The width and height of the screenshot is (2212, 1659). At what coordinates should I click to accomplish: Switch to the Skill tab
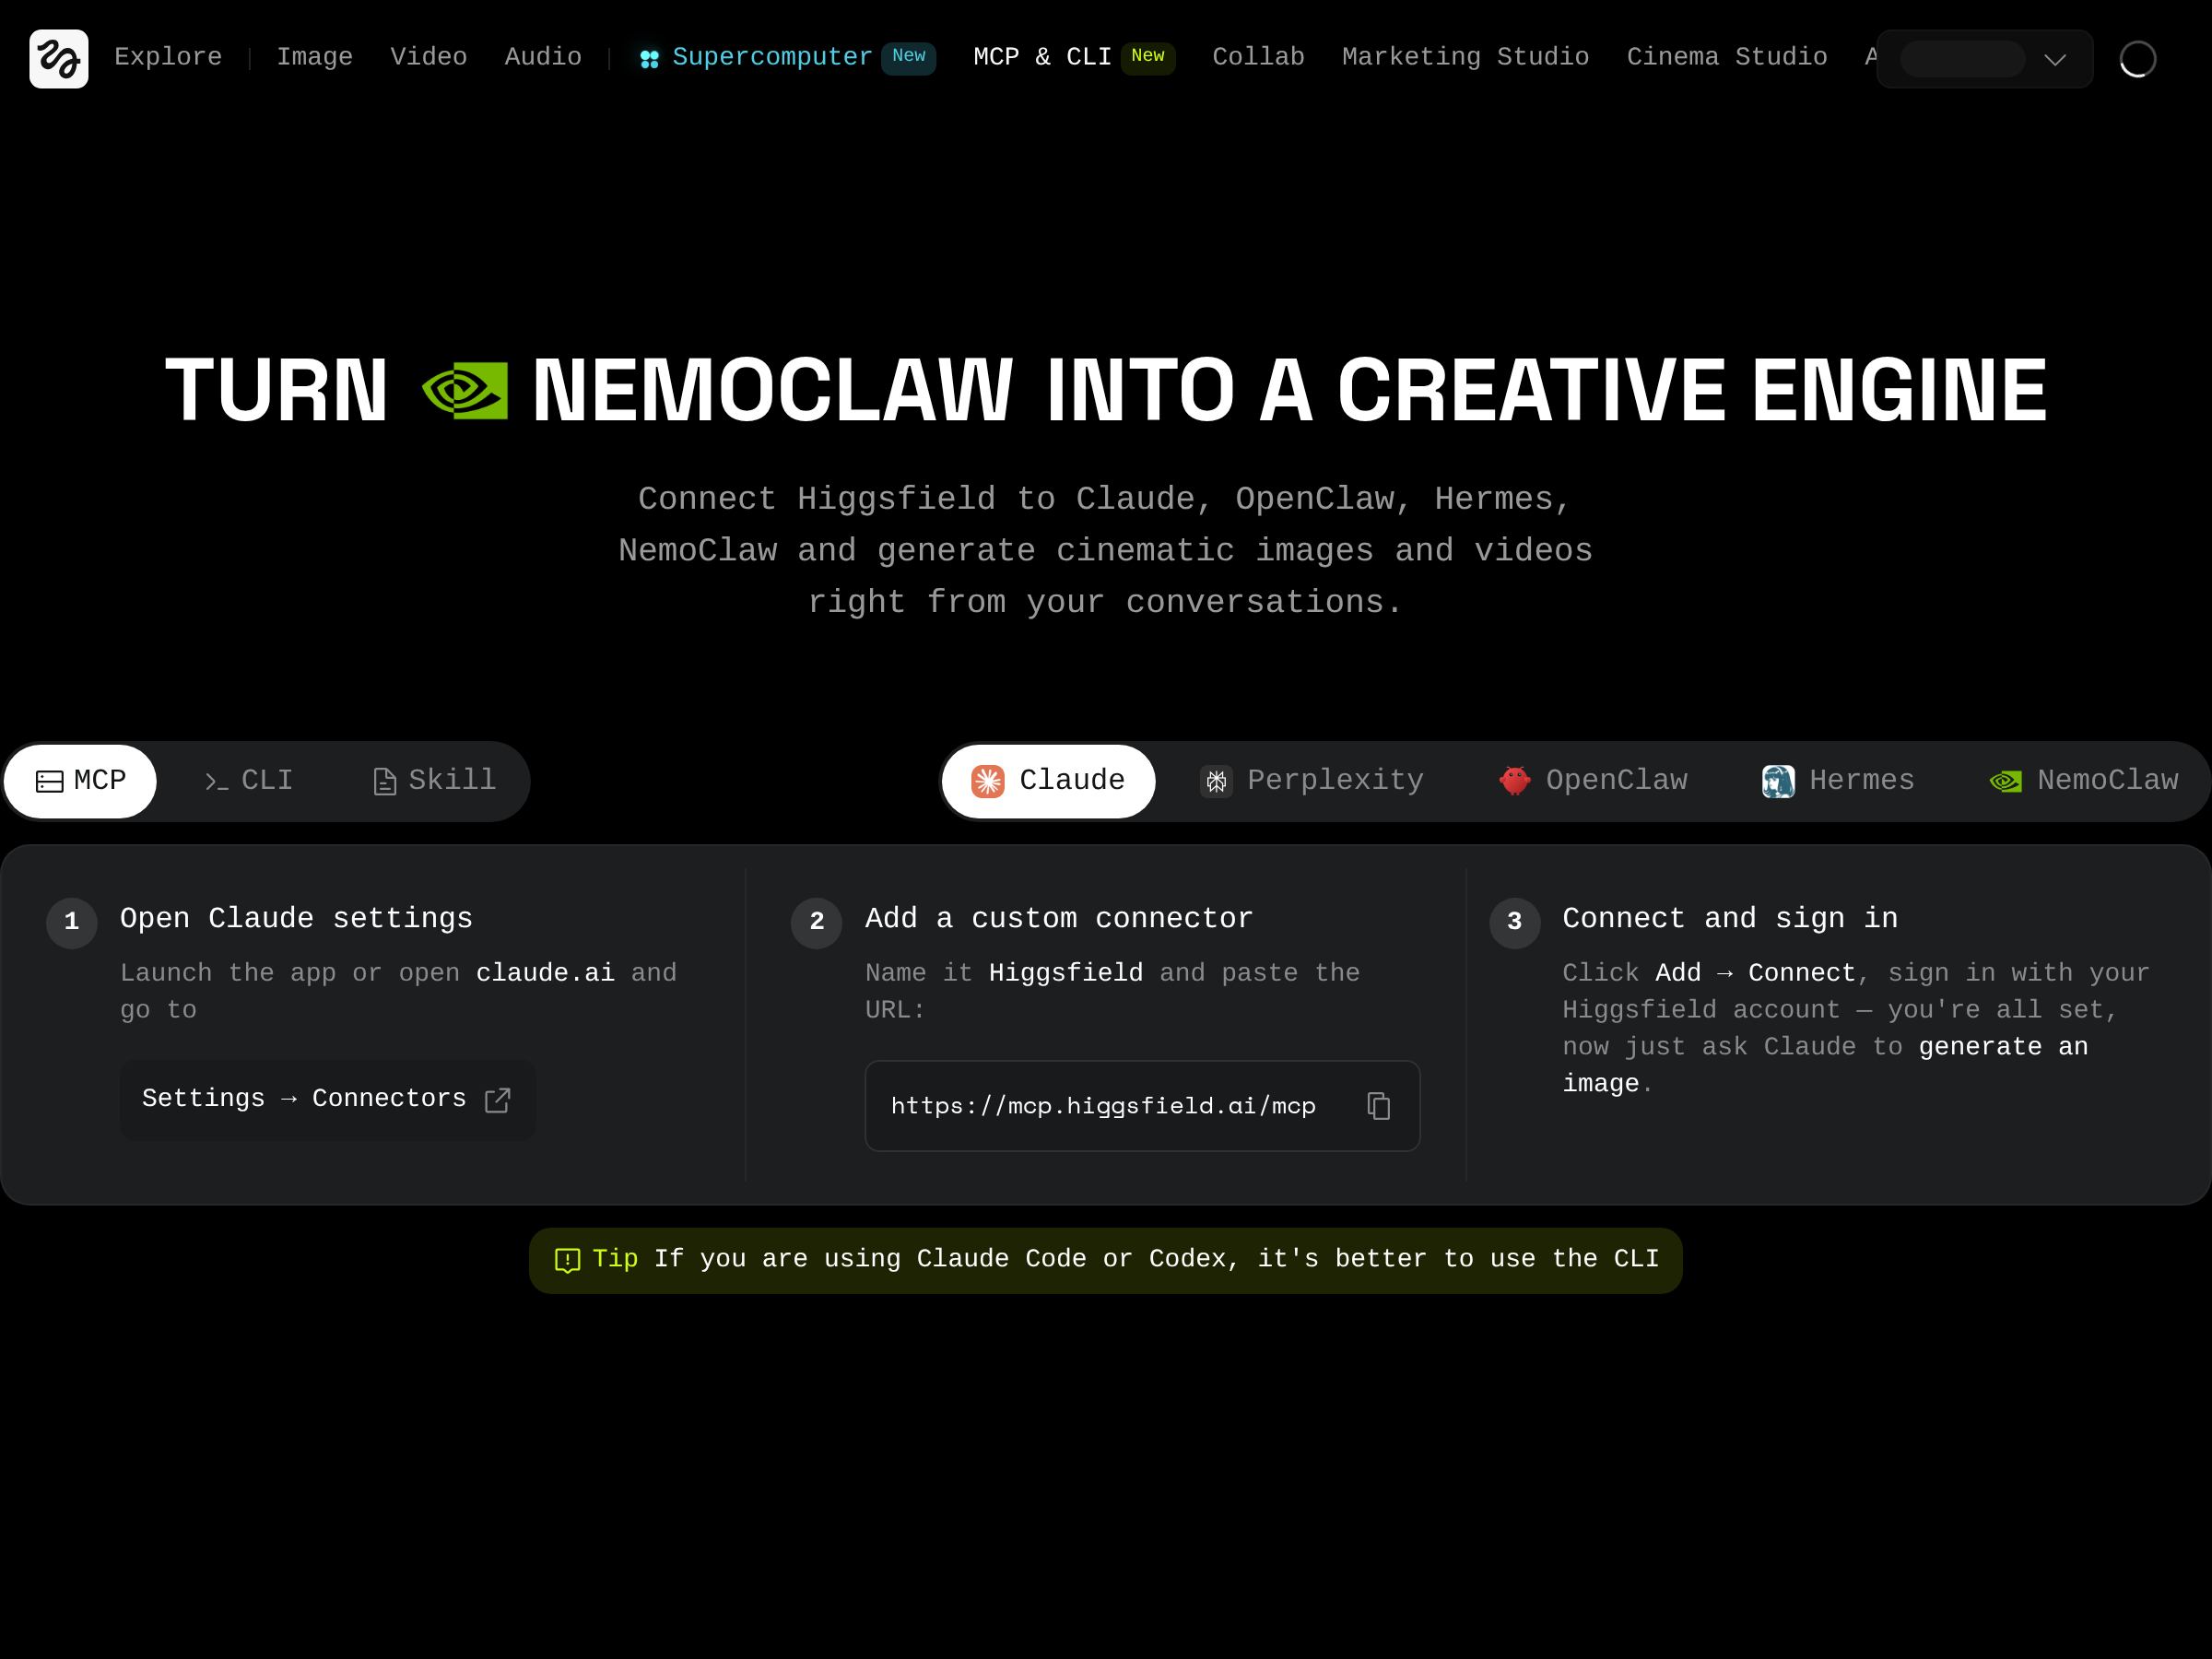[x=434, y=781]
